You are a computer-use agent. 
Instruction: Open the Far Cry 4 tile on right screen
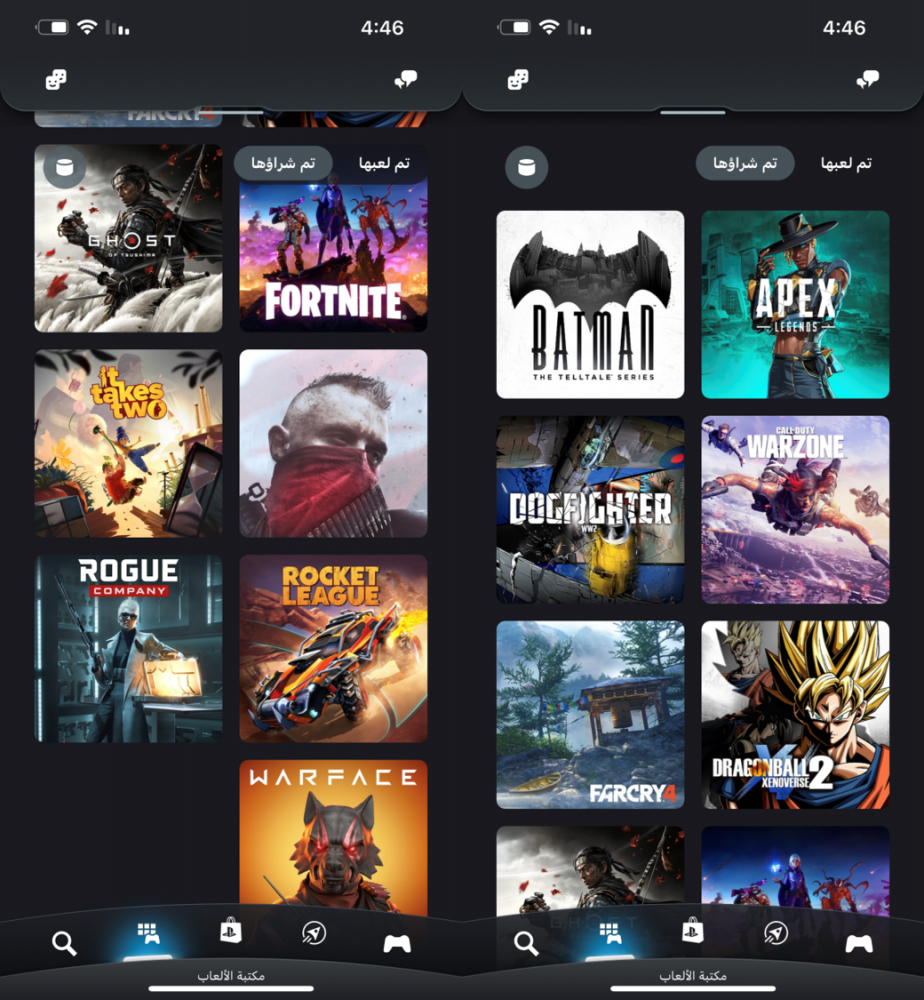pyautogui.click(x=590, y=715)
